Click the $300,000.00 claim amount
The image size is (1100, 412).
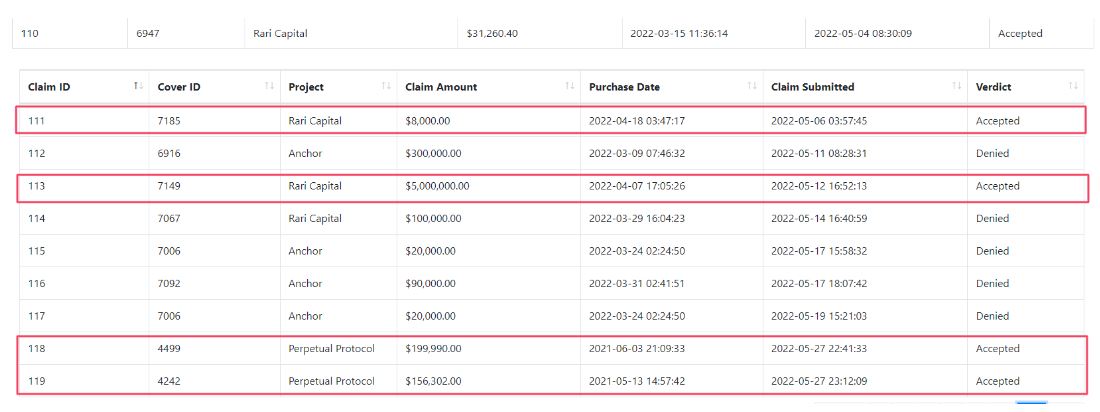click(x=434, y=153)
